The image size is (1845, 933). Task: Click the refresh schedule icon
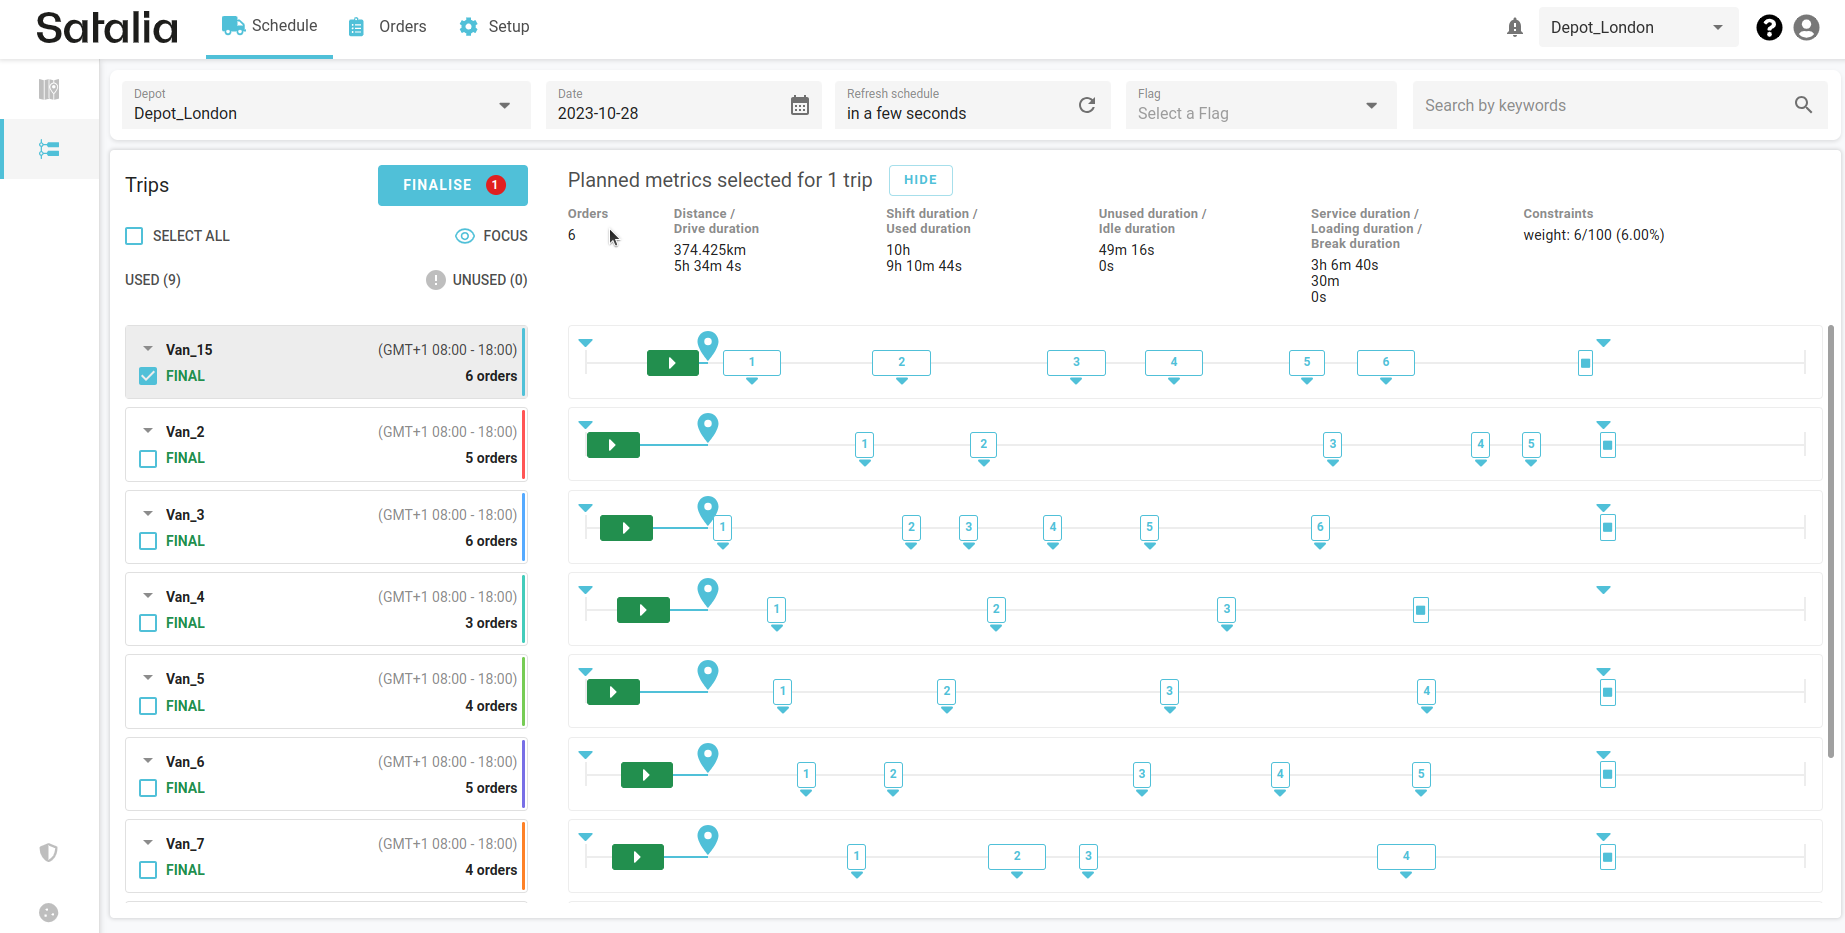(1087, 105)
